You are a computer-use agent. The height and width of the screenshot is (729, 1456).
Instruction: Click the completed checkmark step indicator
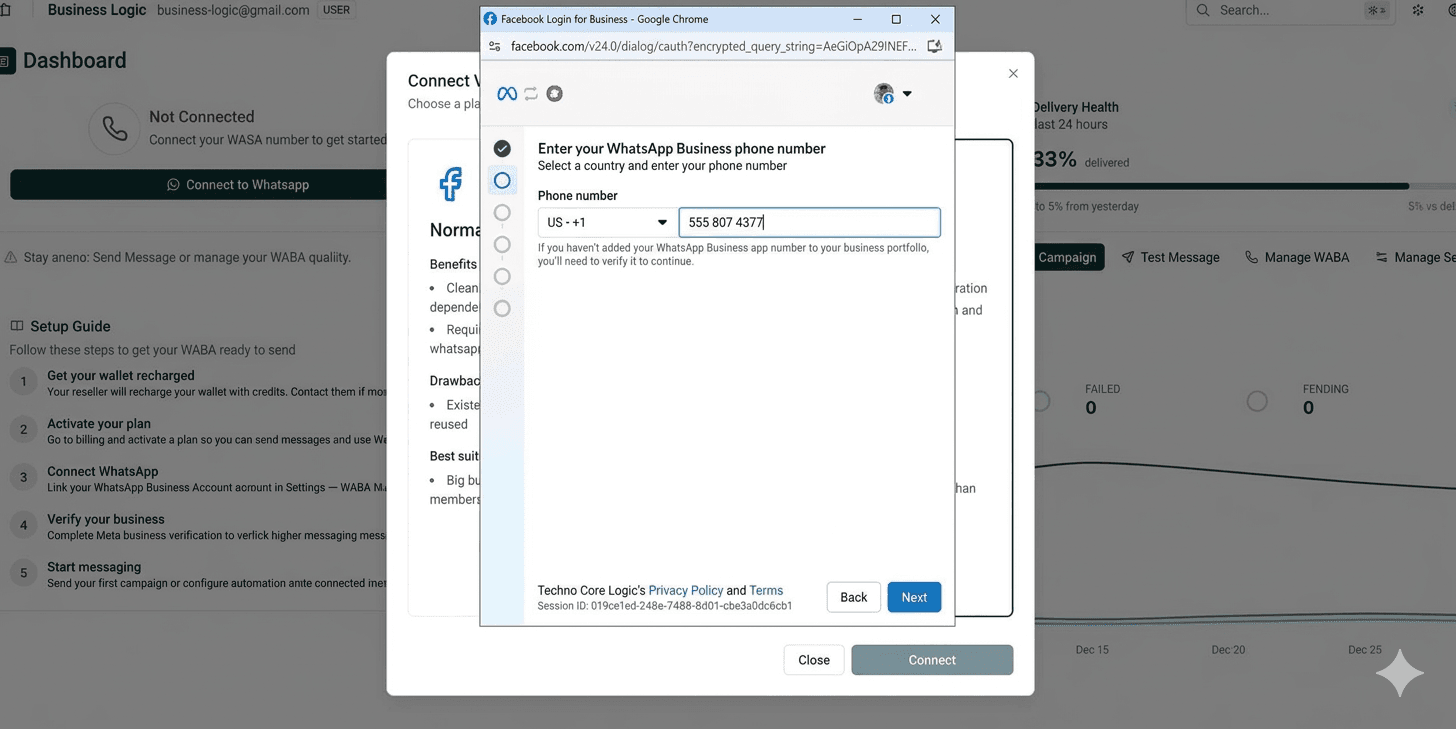pyautogui.click(x=502, y=148)
